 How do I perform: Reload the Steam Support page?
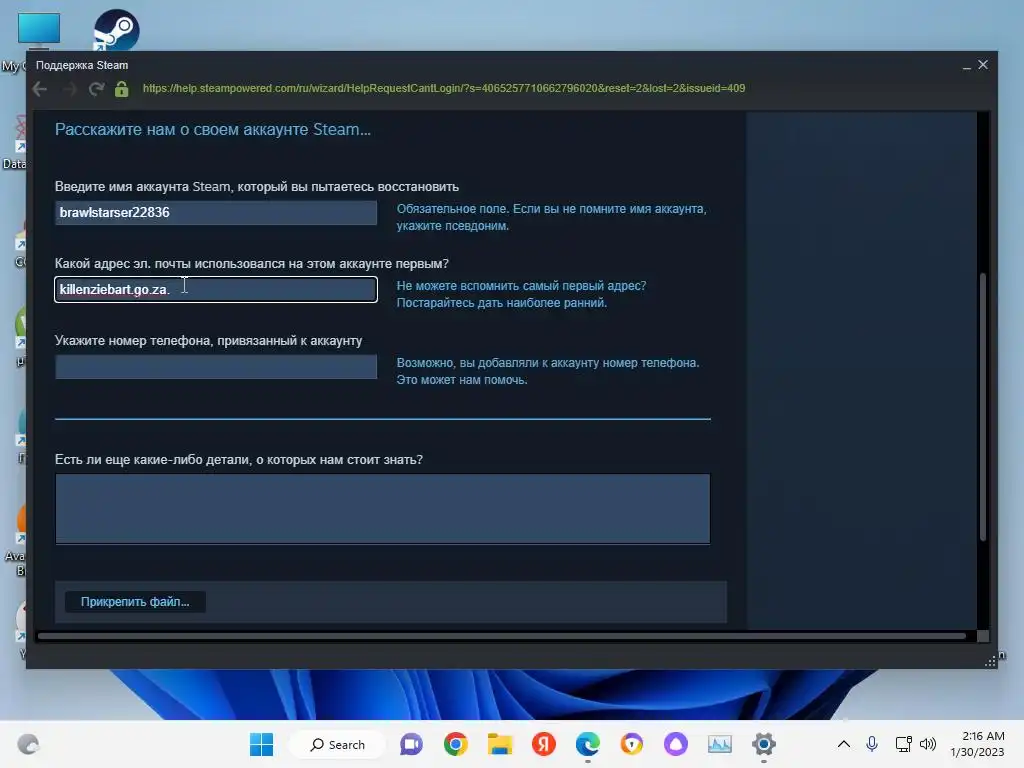97,89
